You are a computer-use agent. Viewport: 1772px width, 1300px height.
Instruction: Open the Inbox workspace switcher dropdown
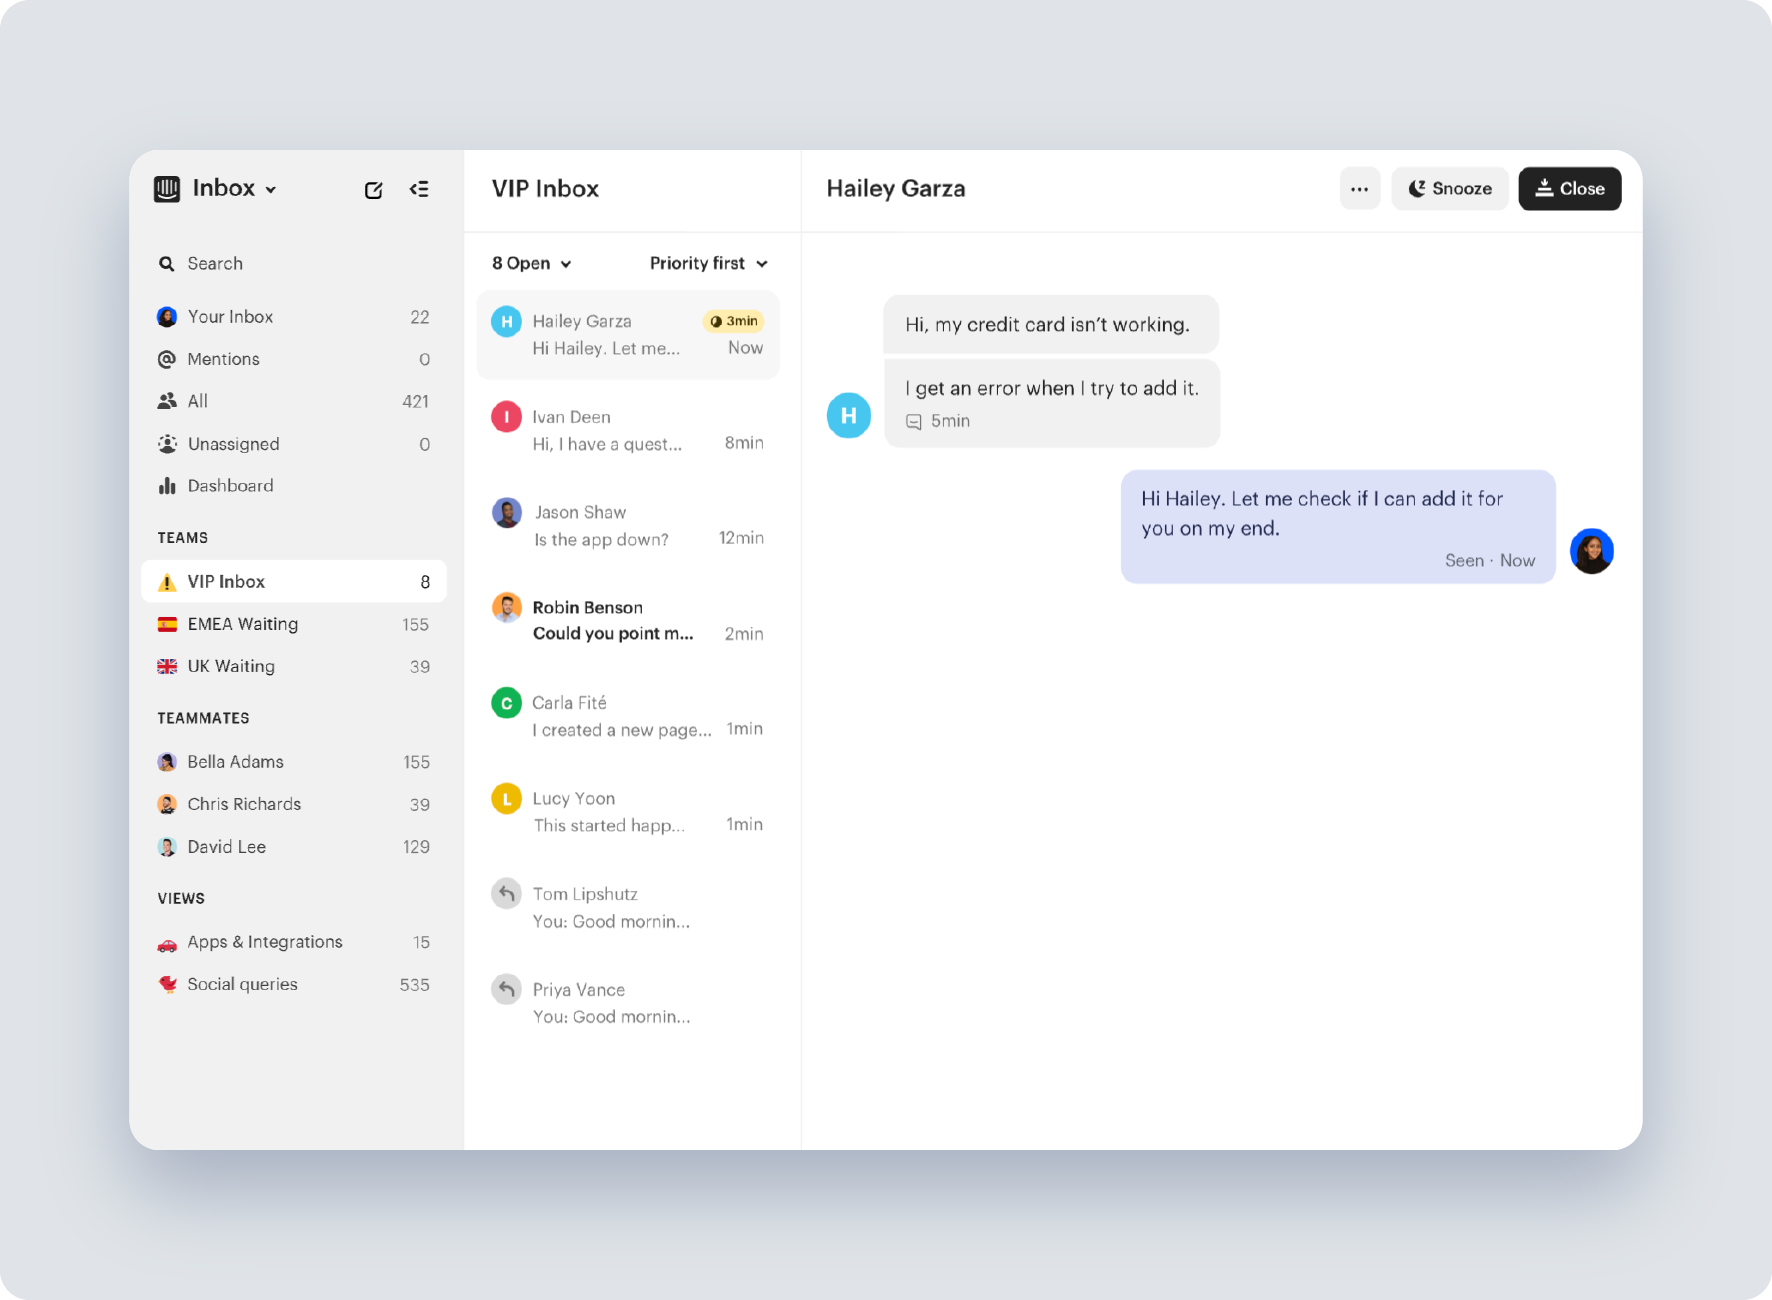click(x=270, y=188)
